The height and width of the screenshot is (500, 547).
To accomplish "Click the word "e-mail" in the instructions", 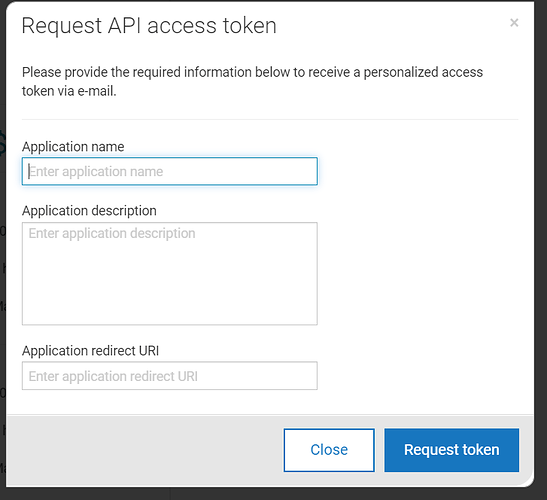I will (x=96, y=91).
